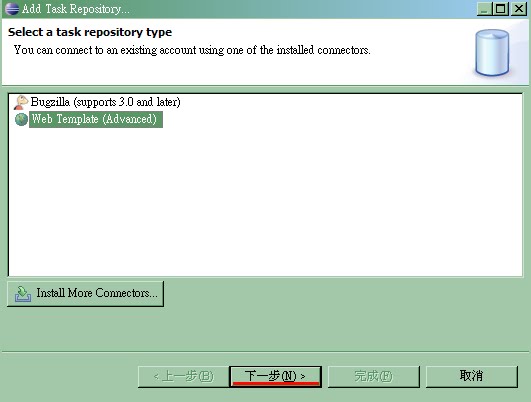This screenshot has height=402, width=531.
Task: Click the description text about installed connectors
Action: coord(192,50)
